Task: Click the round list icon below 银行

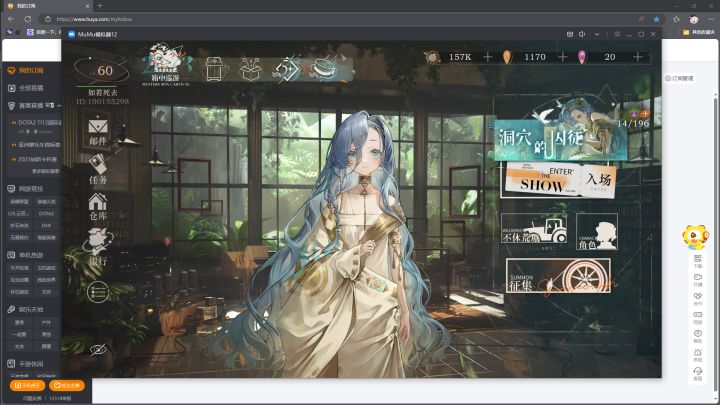Action: click(98, 291)
